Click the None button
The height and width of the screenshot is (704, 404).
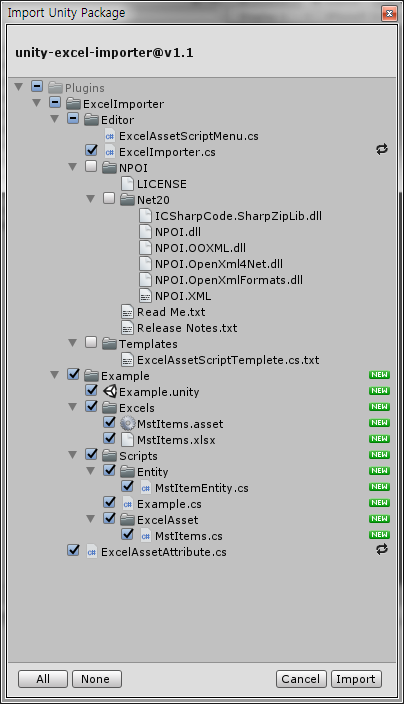pos(97,679)
